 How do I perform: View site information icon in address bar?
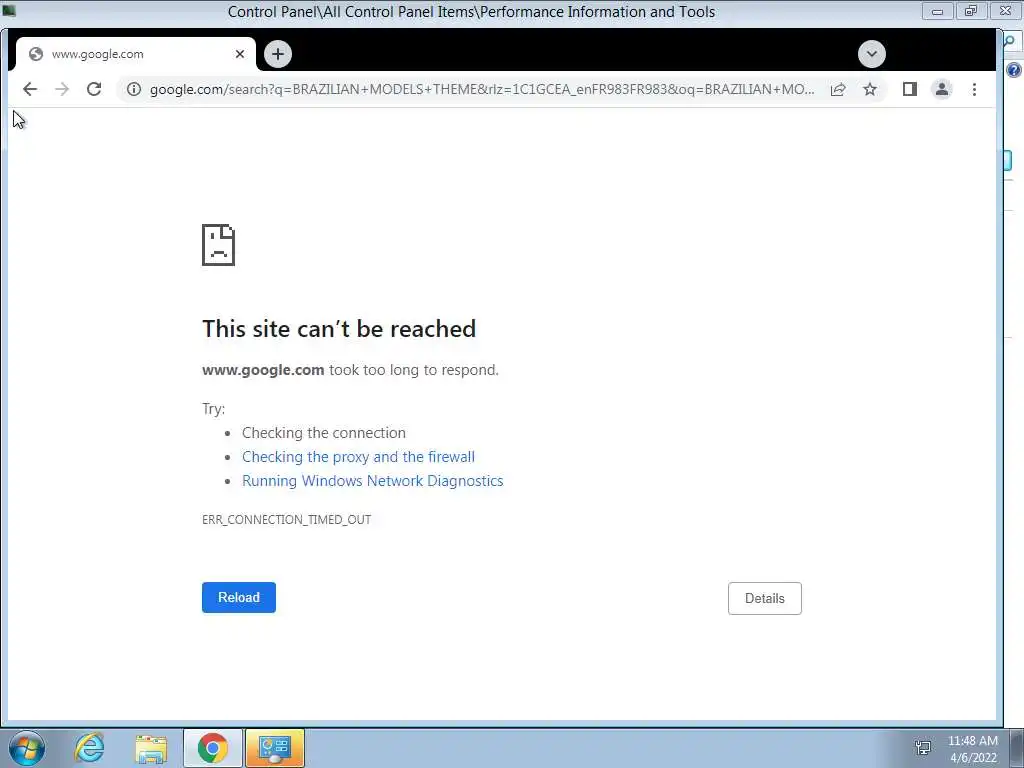pyautogui.click(x=134, y=89)
